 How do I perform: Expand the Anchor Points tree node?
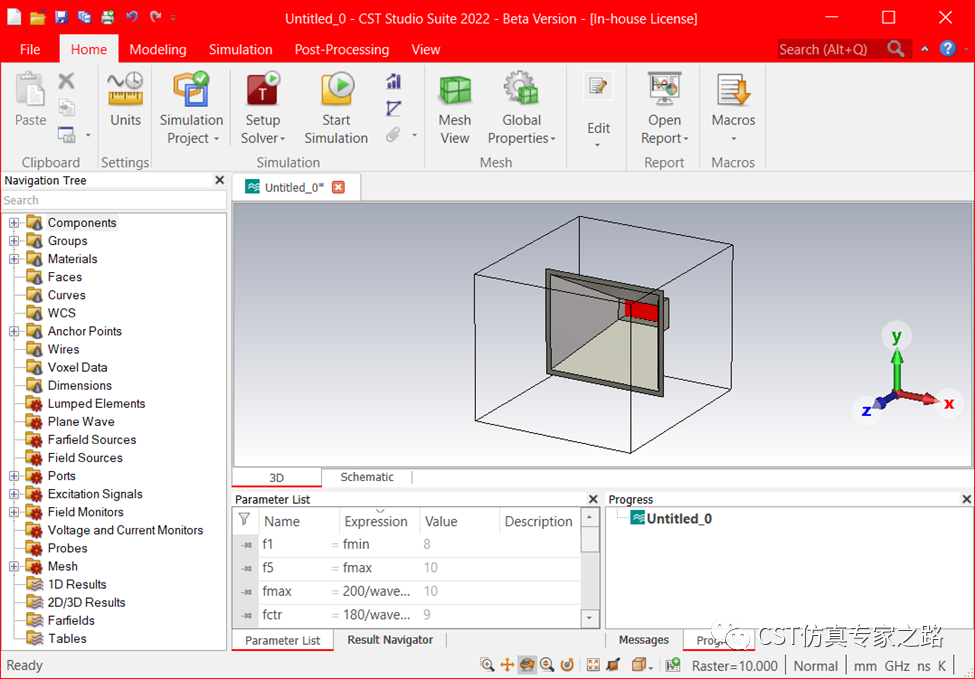point(14,331)
